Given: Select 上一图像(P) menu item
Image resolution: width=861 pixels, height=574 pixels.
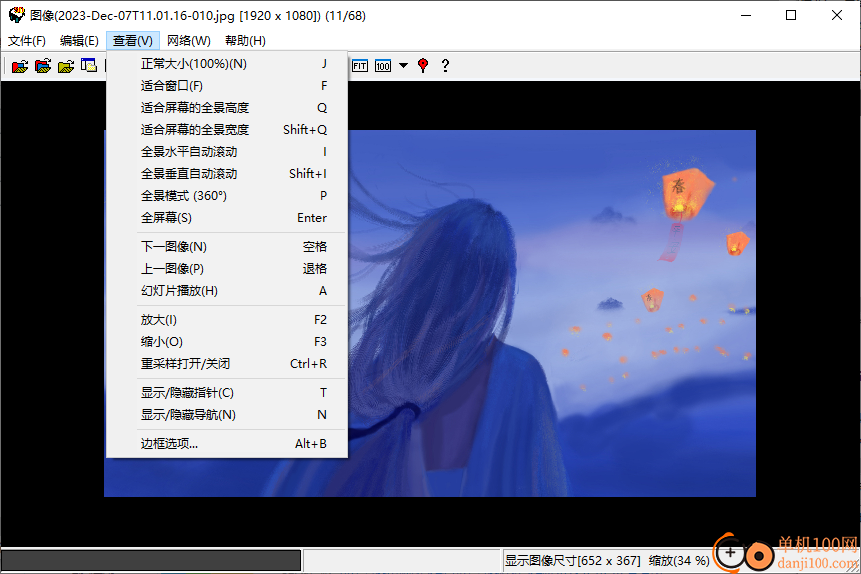Looking at the screenshot, I should [x=227, y=269].
